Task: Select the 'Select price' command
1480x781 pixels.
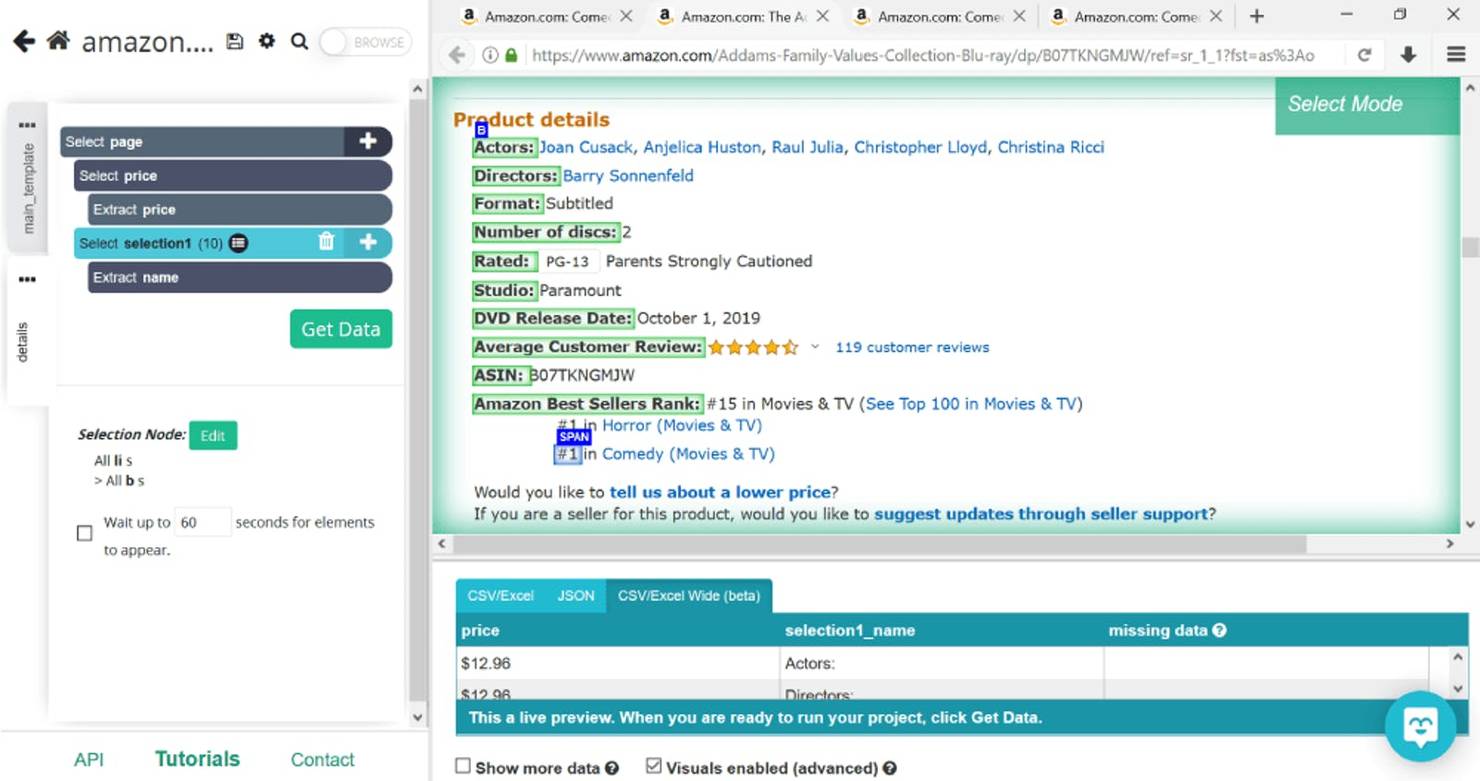Action: [233, 175]
